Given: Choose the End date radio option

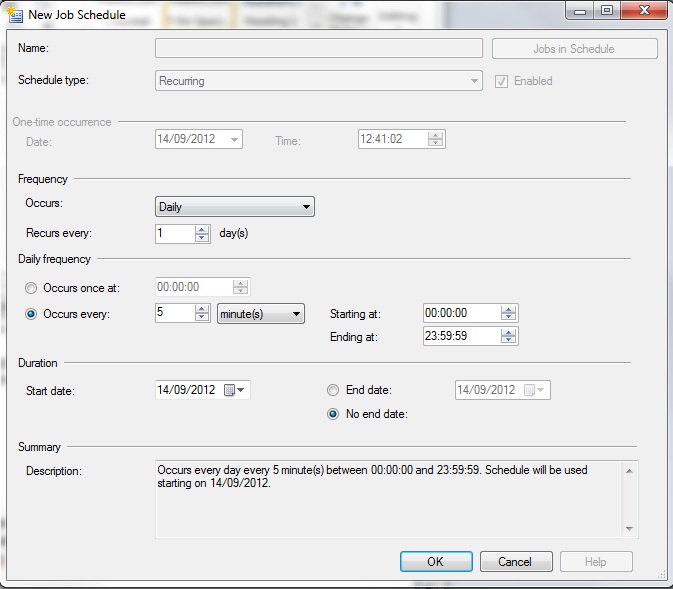Looking at the screenshot, I should point(334,390).
